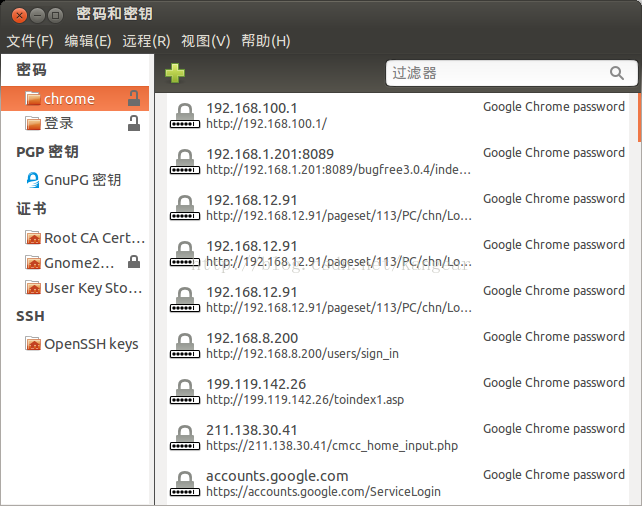
Task: Click the http://192.168.100.1/ URL text
Action: click(x=267, y=123)
